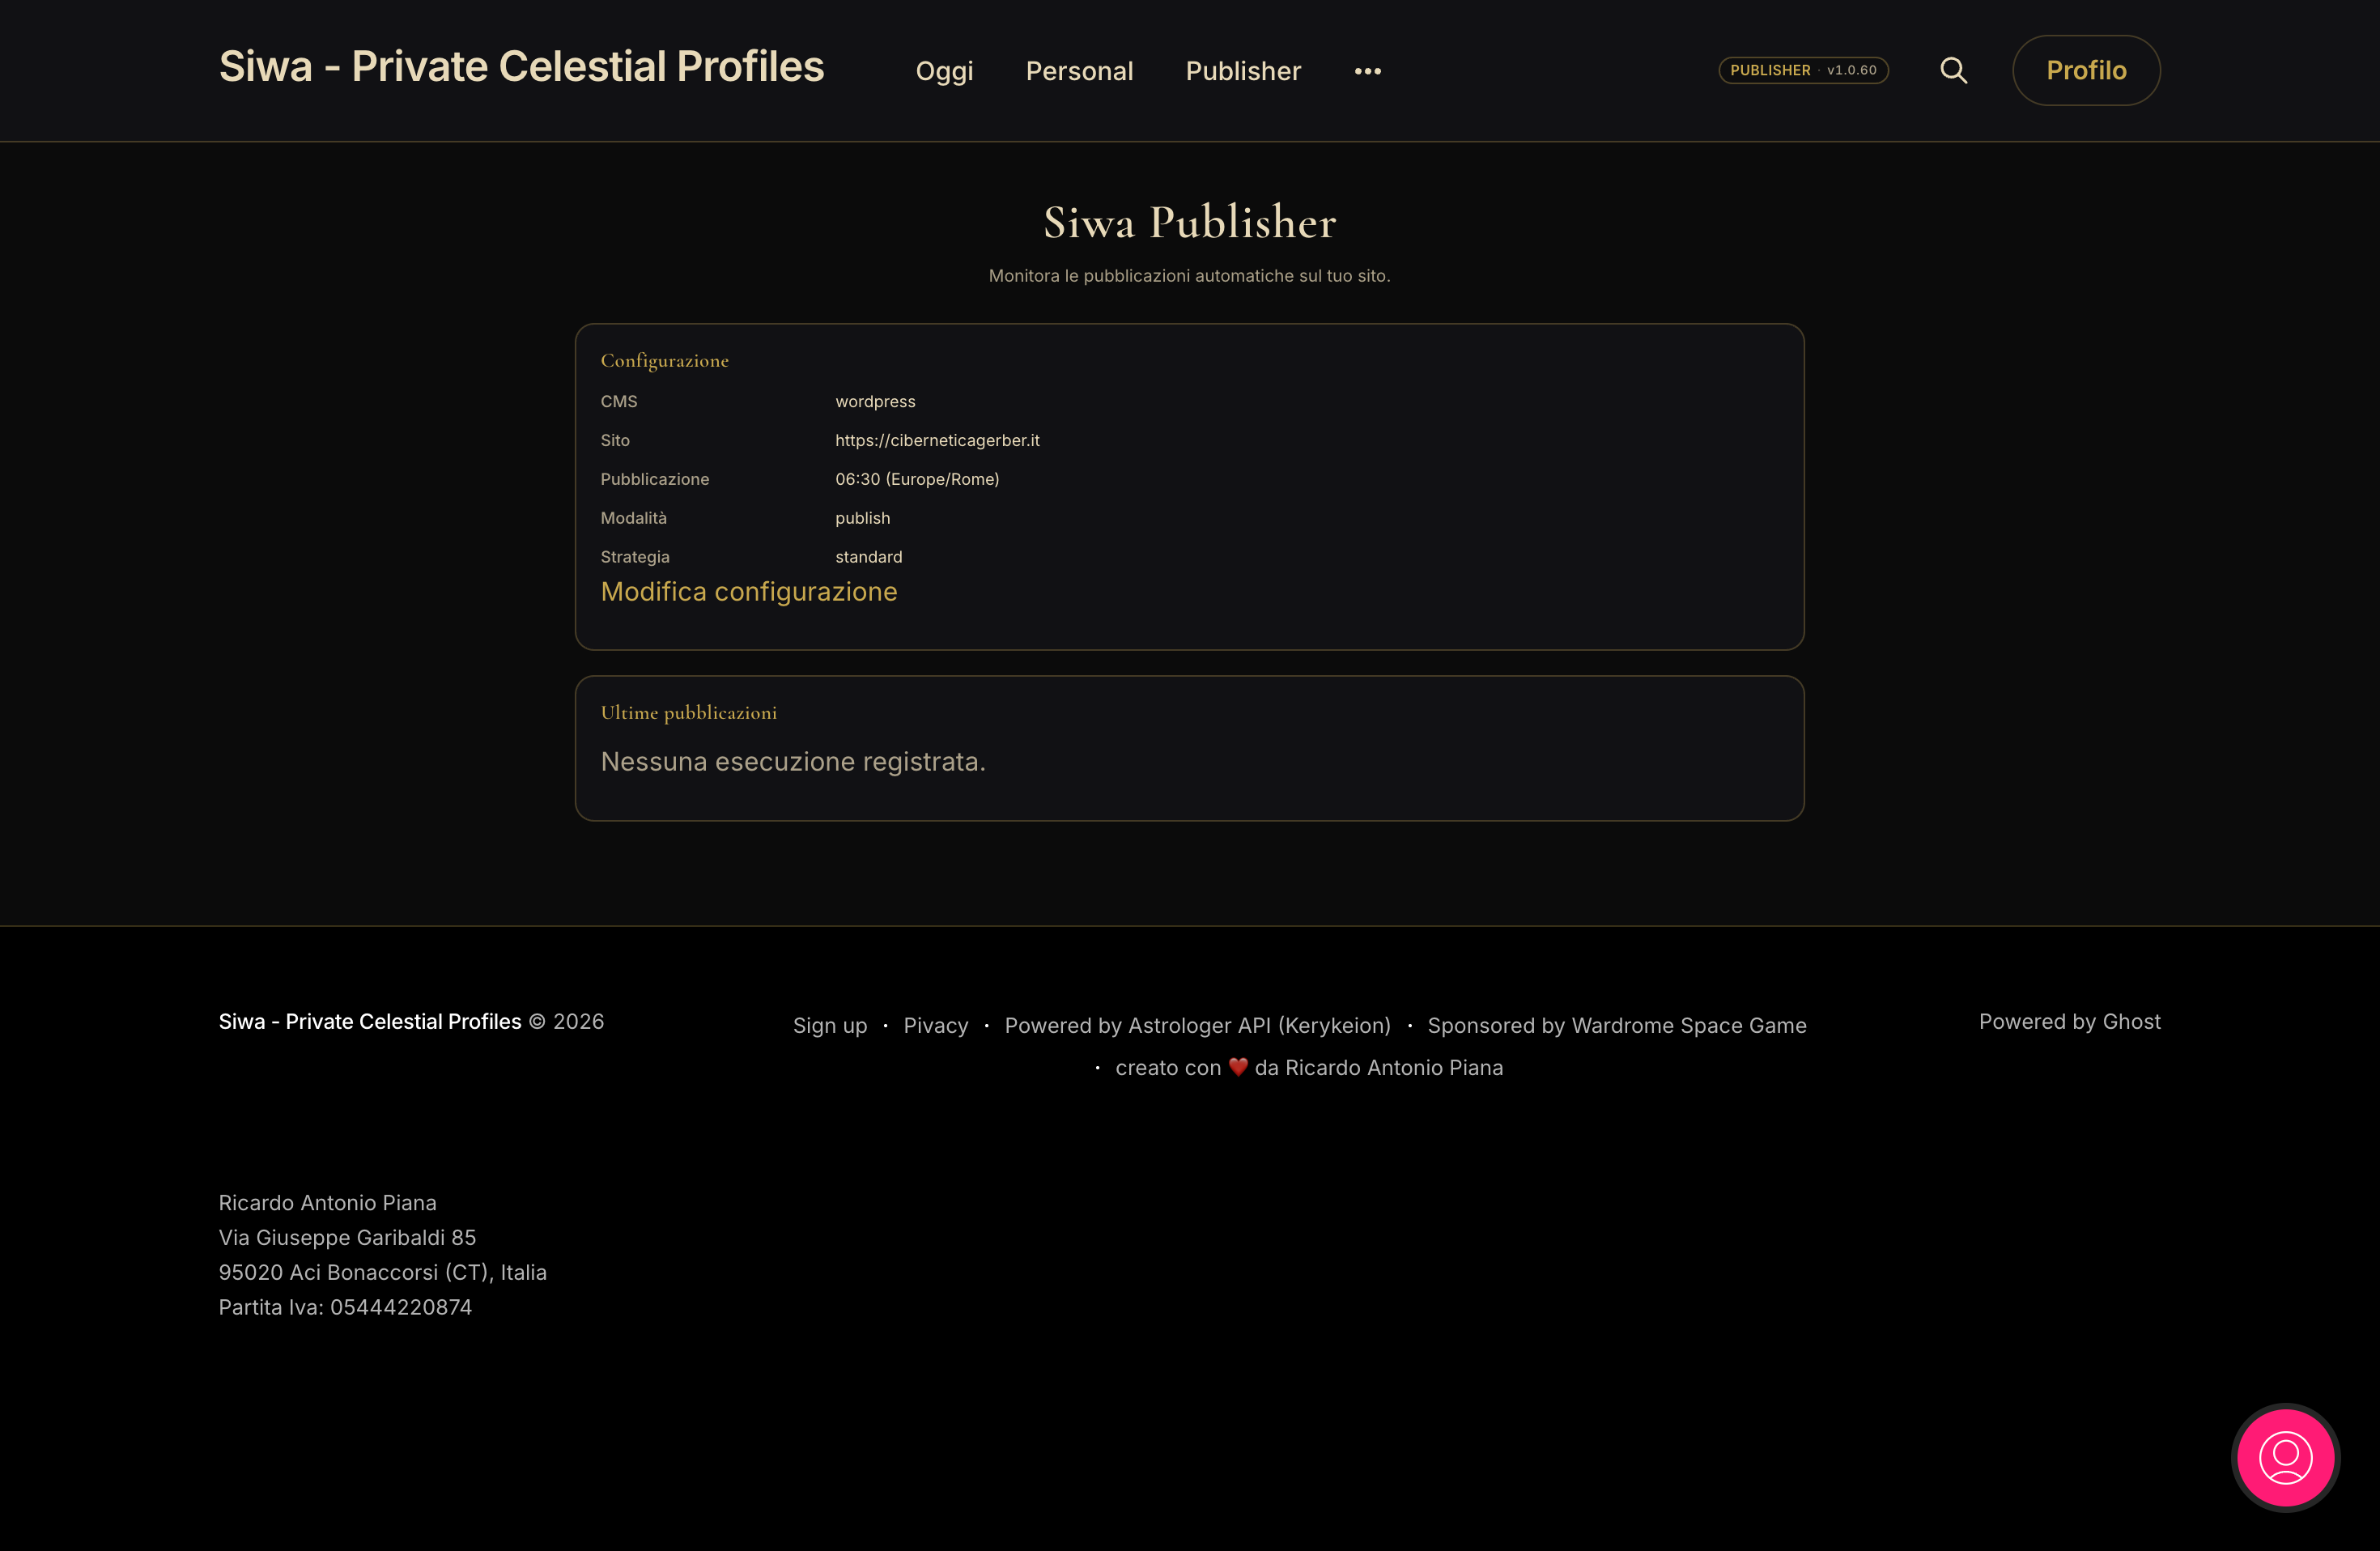This screenshot has height=1551, width=2380.
Task: Follow Powered by Astrologer API (Kerykeion) link
Action: (1197, 1026)
